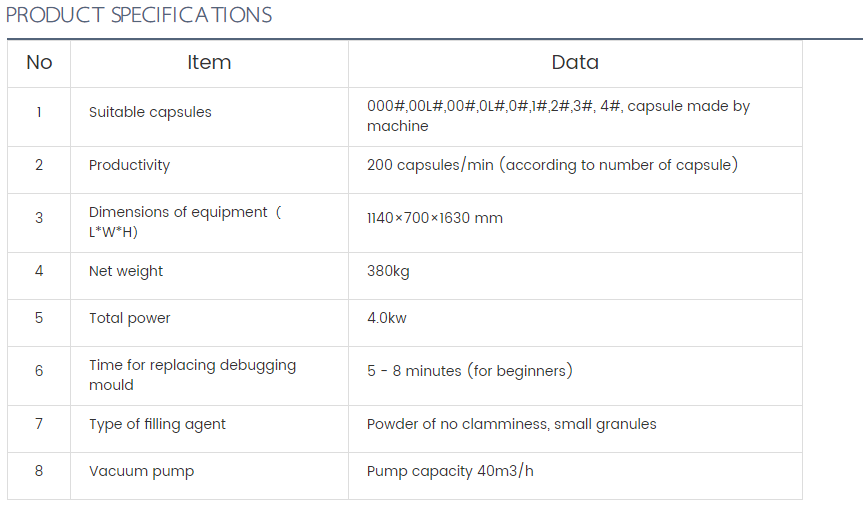Click the 200 capsules/min value
This screenshot has height=516, width=863.
point(552,165)
